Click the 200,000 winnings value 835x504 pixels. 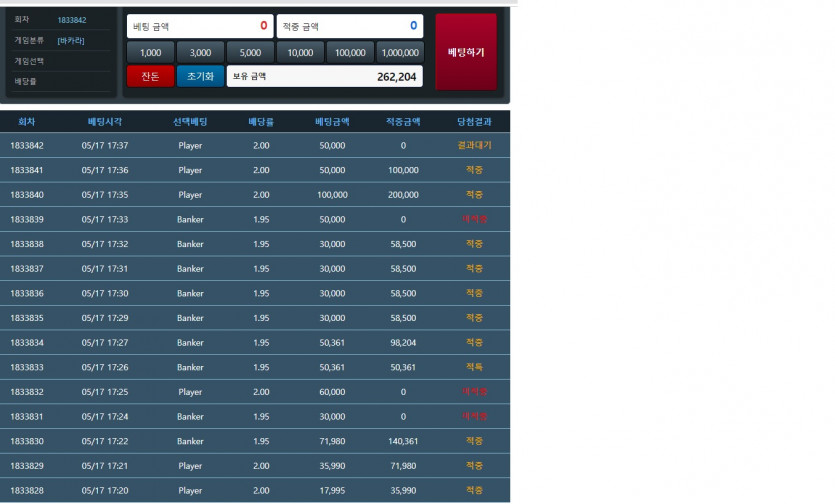403,194
